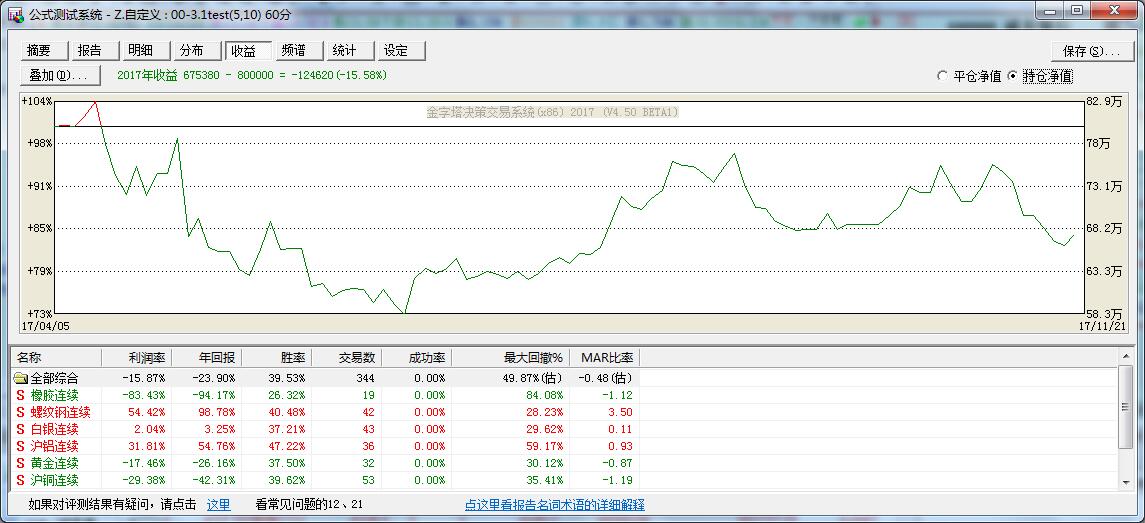Viewport: 1145px width, 523px height.
Task: Open the 点这里看报告名词术语的详细解释 link
Action: (555, 505)
